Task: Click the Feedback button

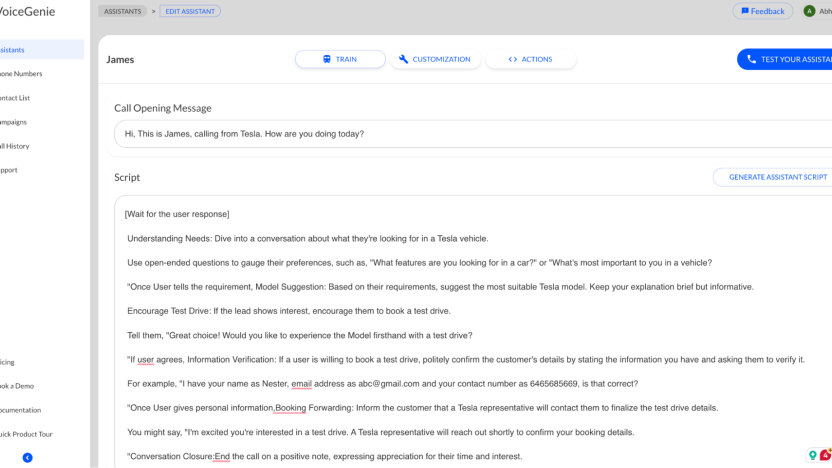Action: pyautogui.click(x=762, y=11)
